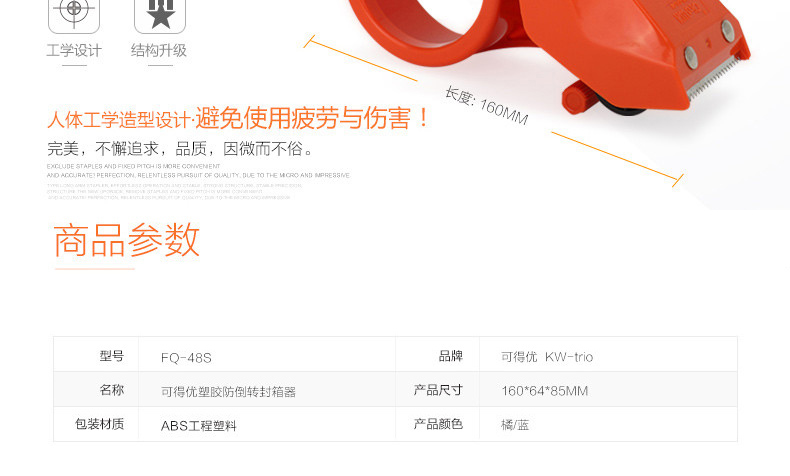Click the 160*64*85MM product size value
The width and height of the screenshot is (790, 476).
pos(545,391)
